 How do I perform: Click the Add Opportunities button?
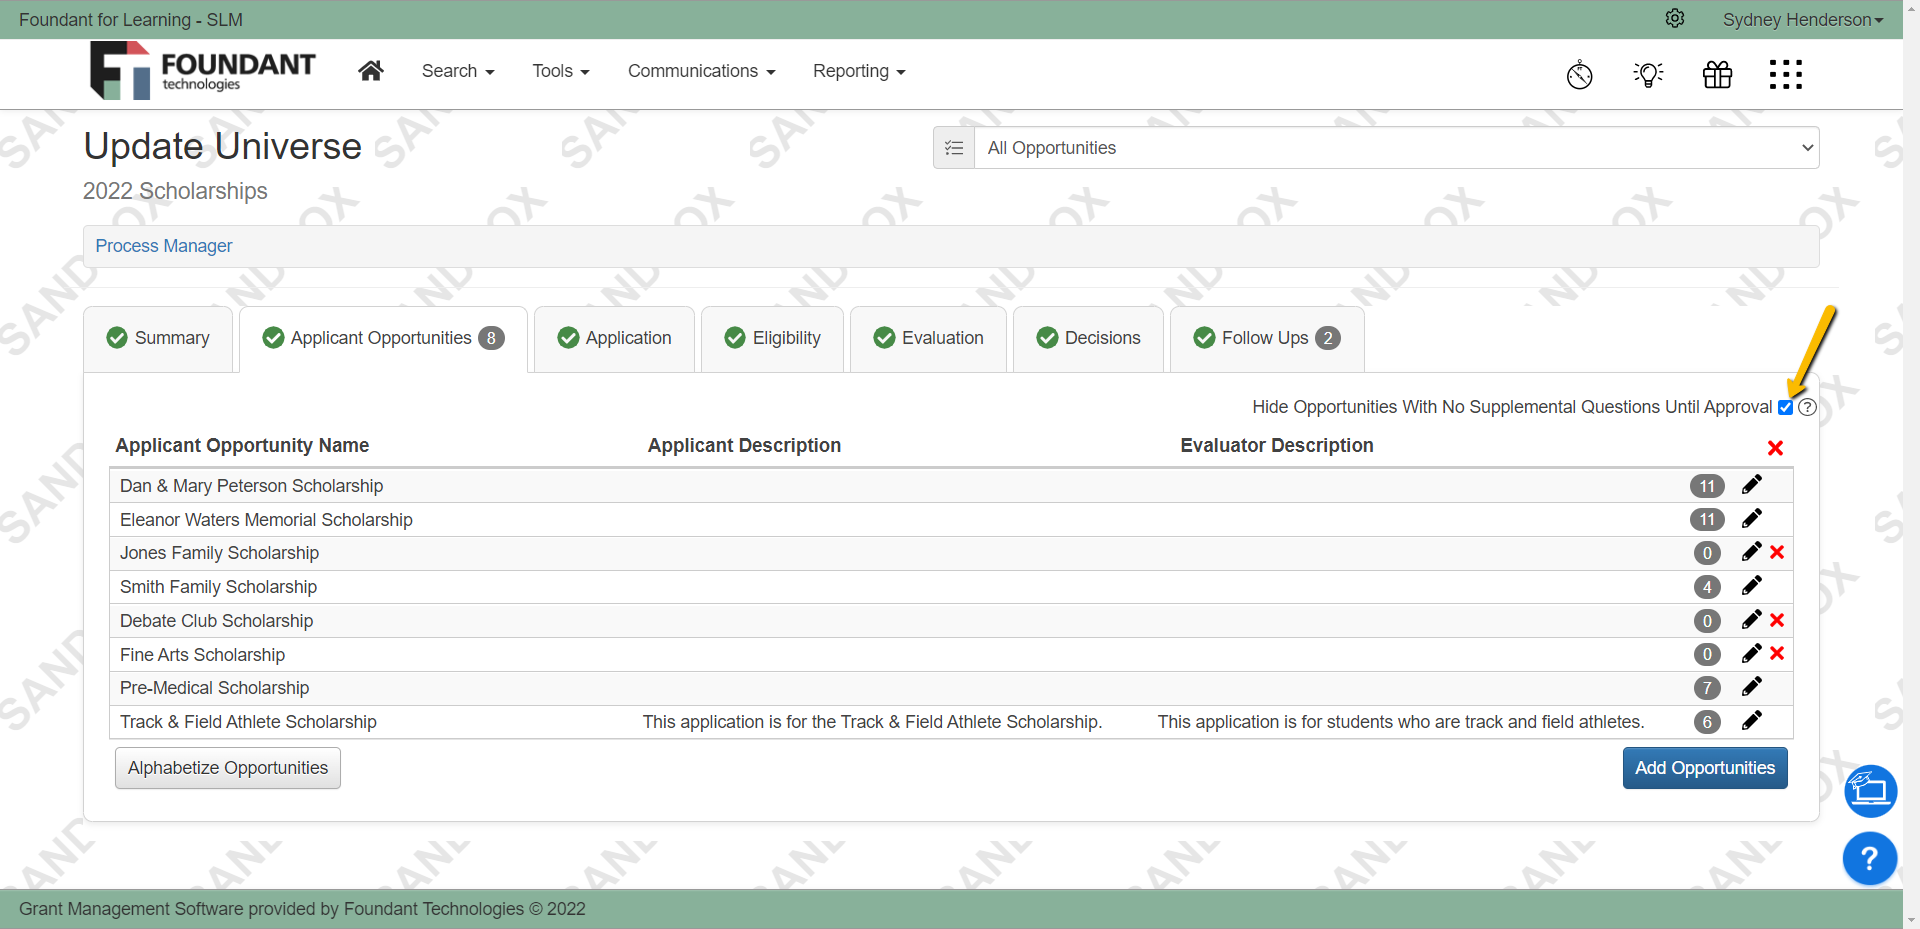click(x=1705, y=767)
